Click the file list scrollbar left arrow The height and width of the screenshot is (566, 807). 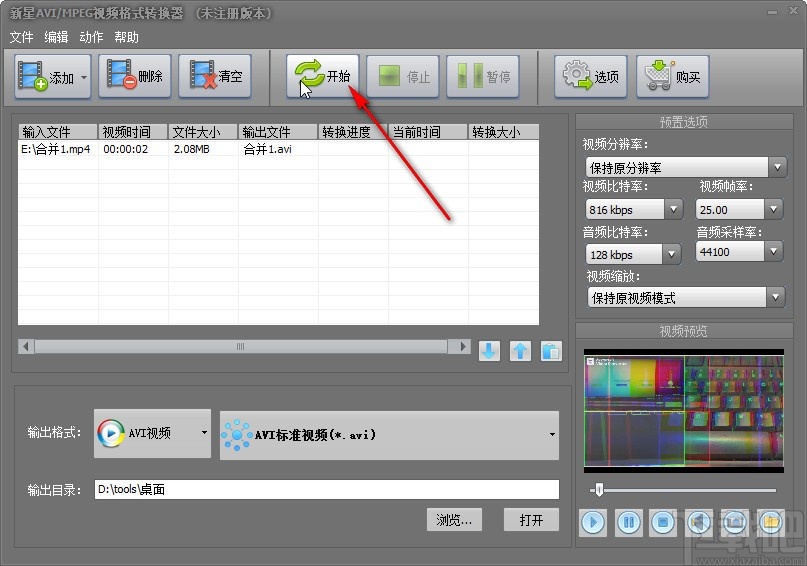tap(26, 346)
